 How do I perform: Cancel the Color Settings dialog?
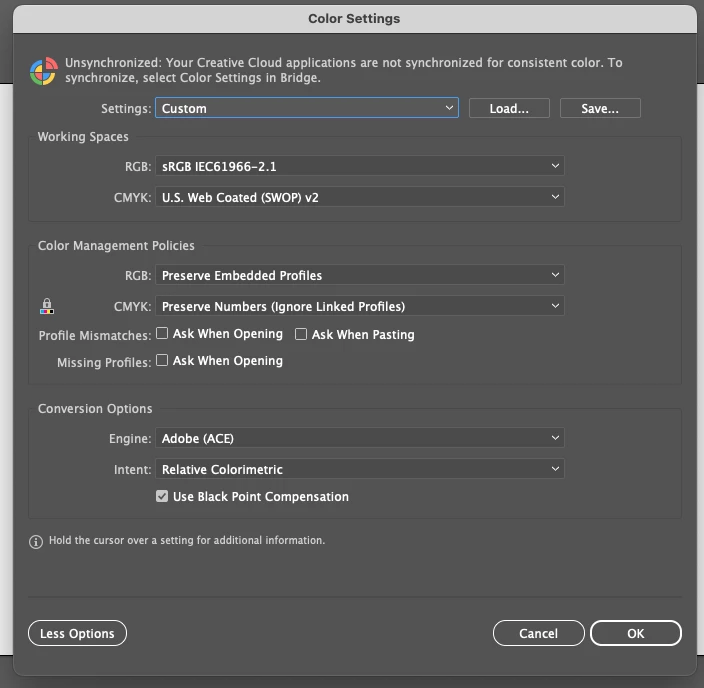click(539, 633)
